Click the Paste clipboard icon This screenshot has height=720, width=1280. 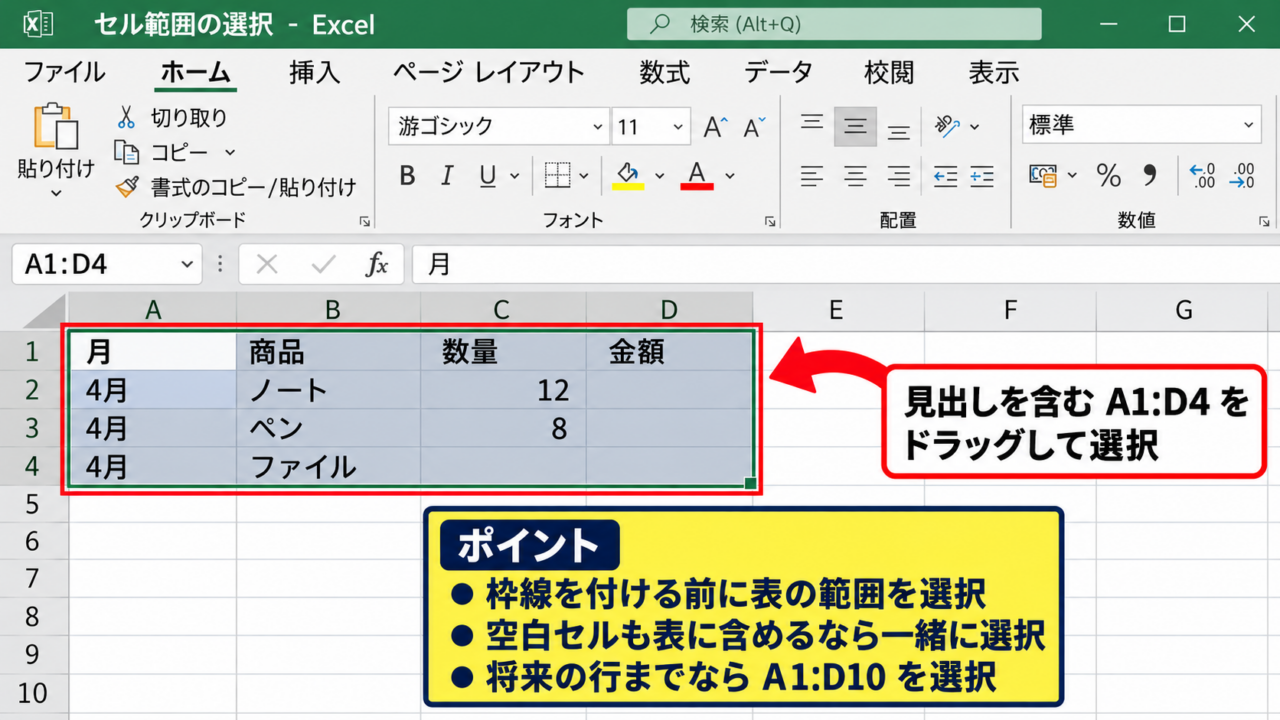pos(56,127)
